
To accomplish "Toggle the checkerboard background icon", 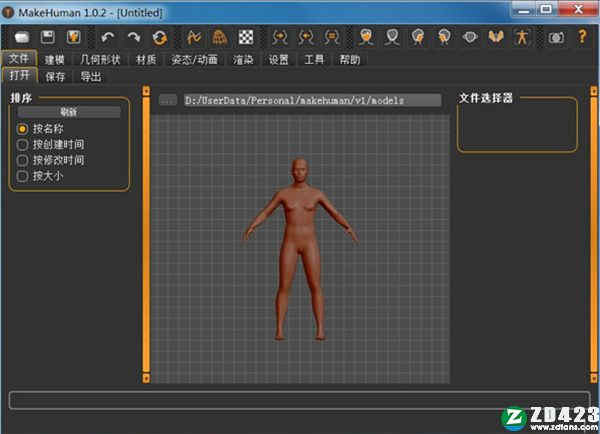I will click(x=246, y=38).
